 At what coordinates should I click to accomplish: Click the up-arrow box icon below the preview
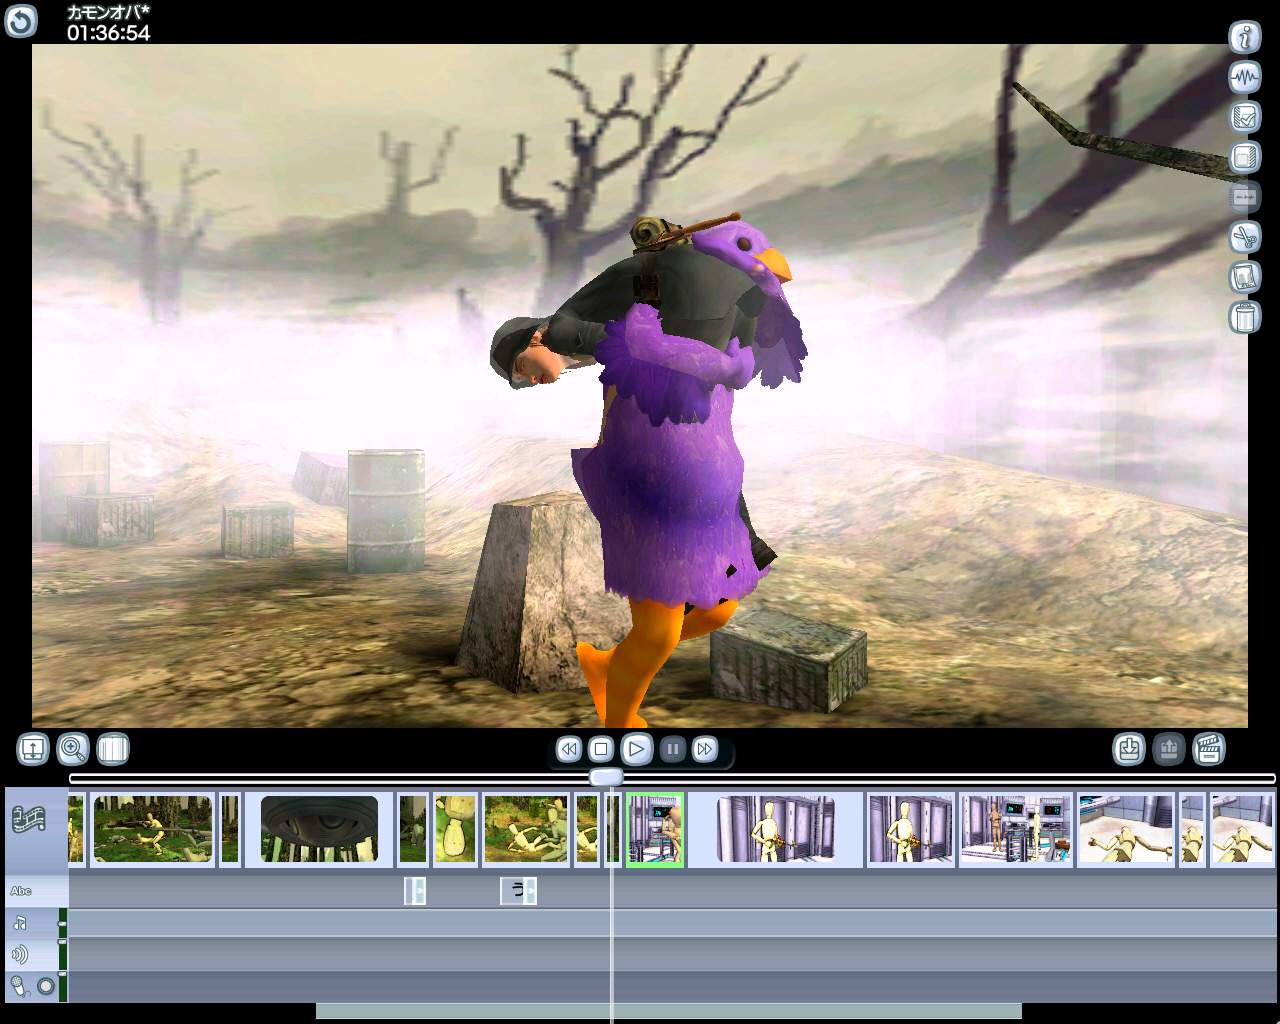click(x=33, y=749)
